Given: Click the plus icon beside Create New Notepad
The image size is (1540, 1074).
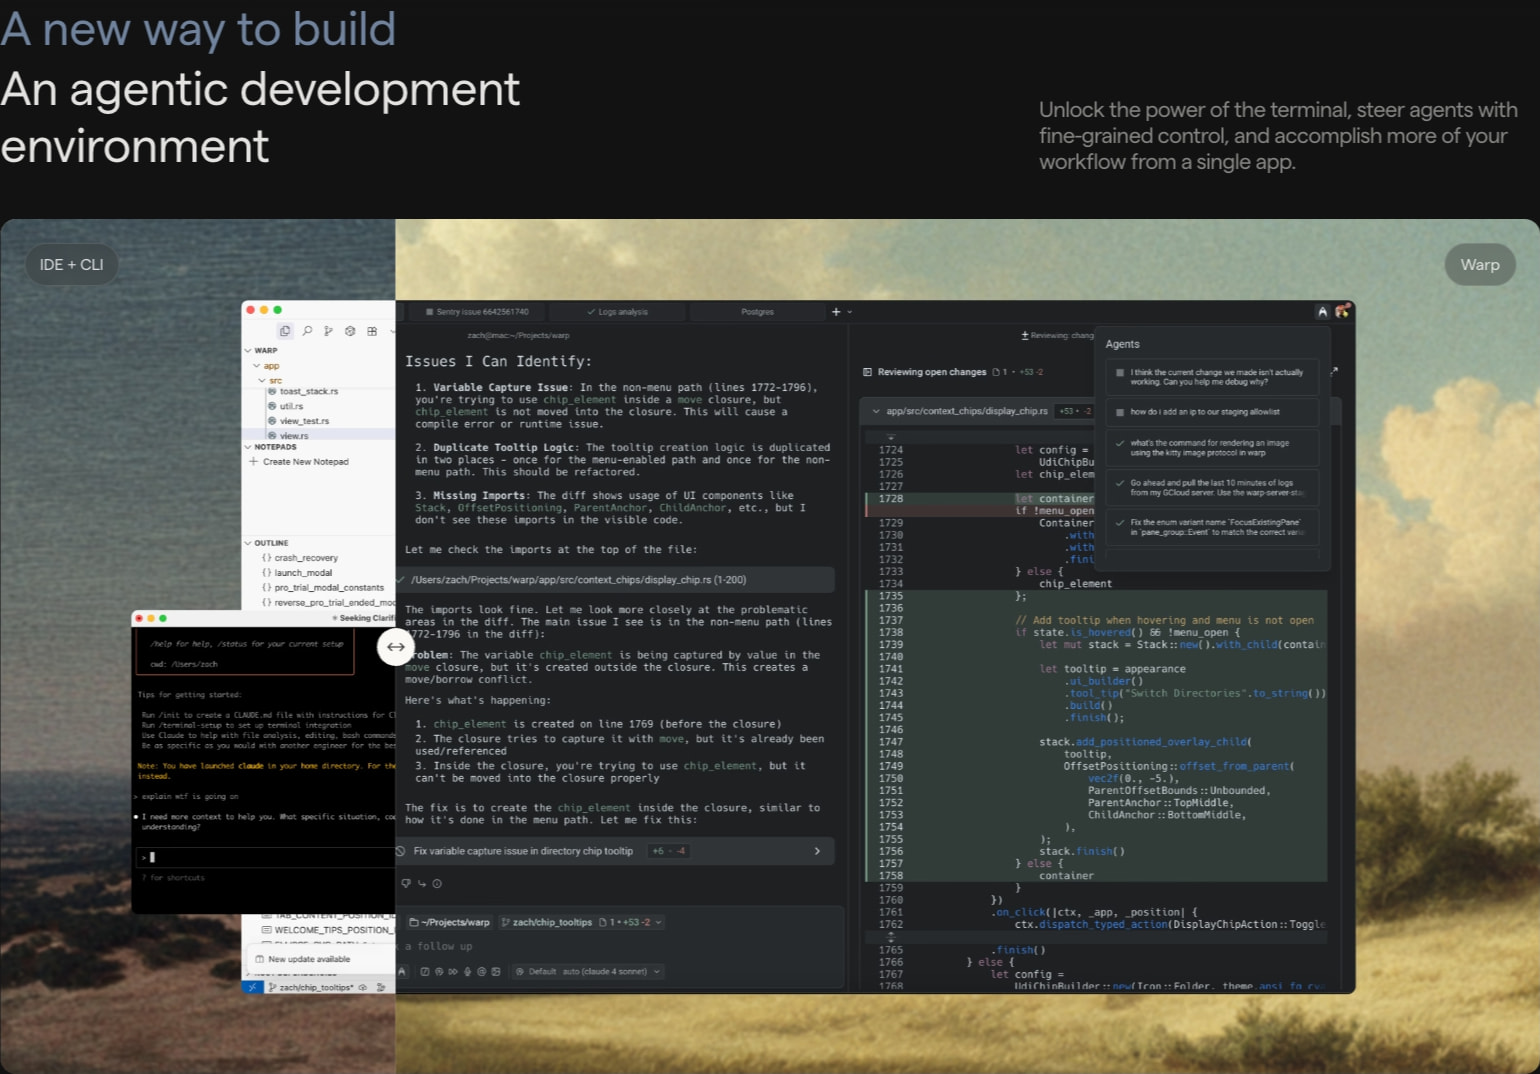Looking at the screenshot, I should click(x=254, y=462).
